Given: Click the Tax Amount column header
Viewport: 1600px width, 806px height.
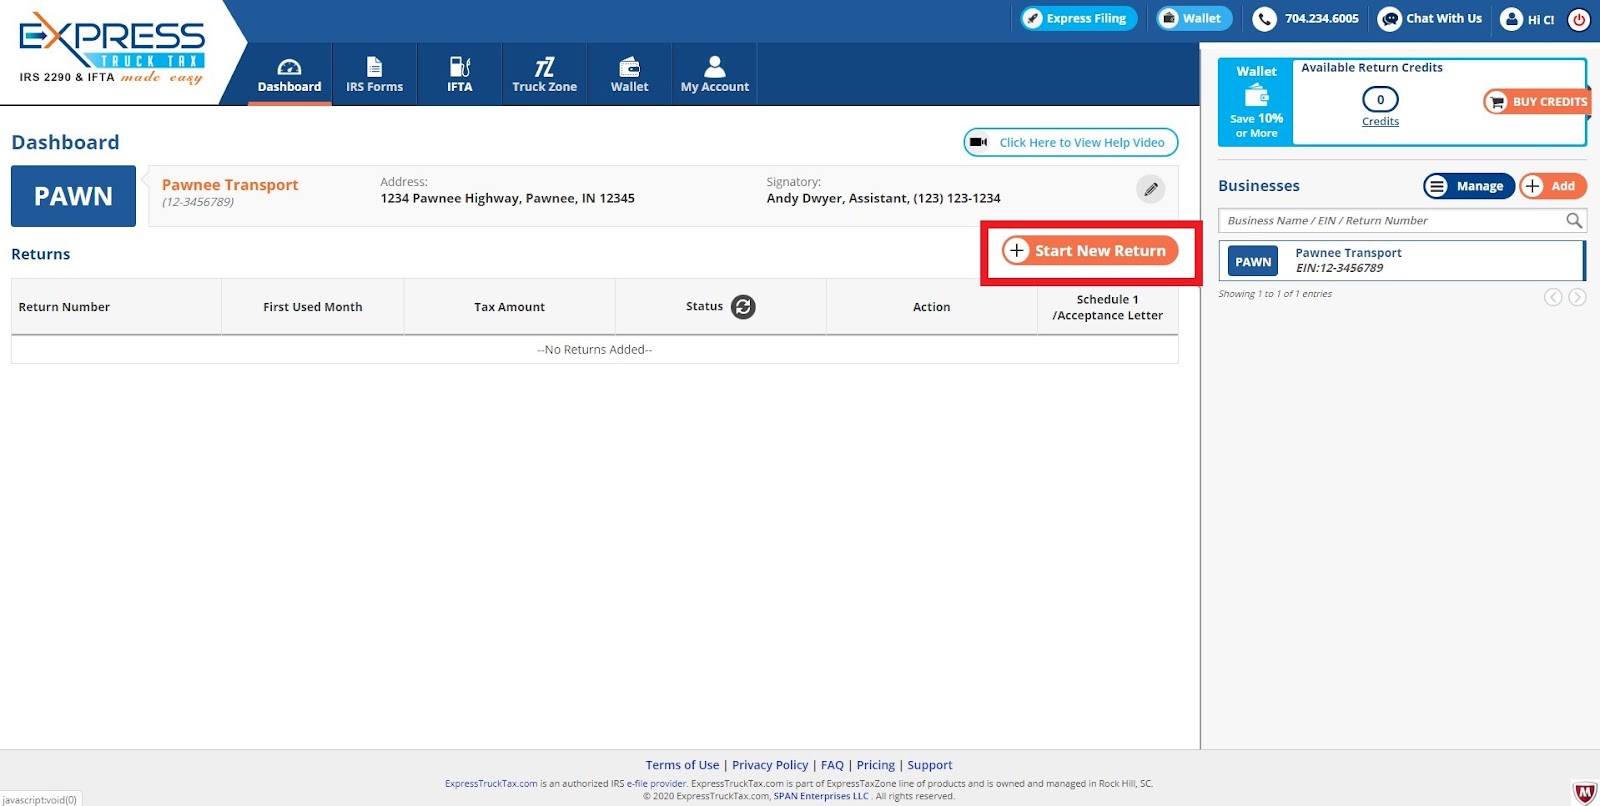Looking at the screenshot, I should click(509, 307).
